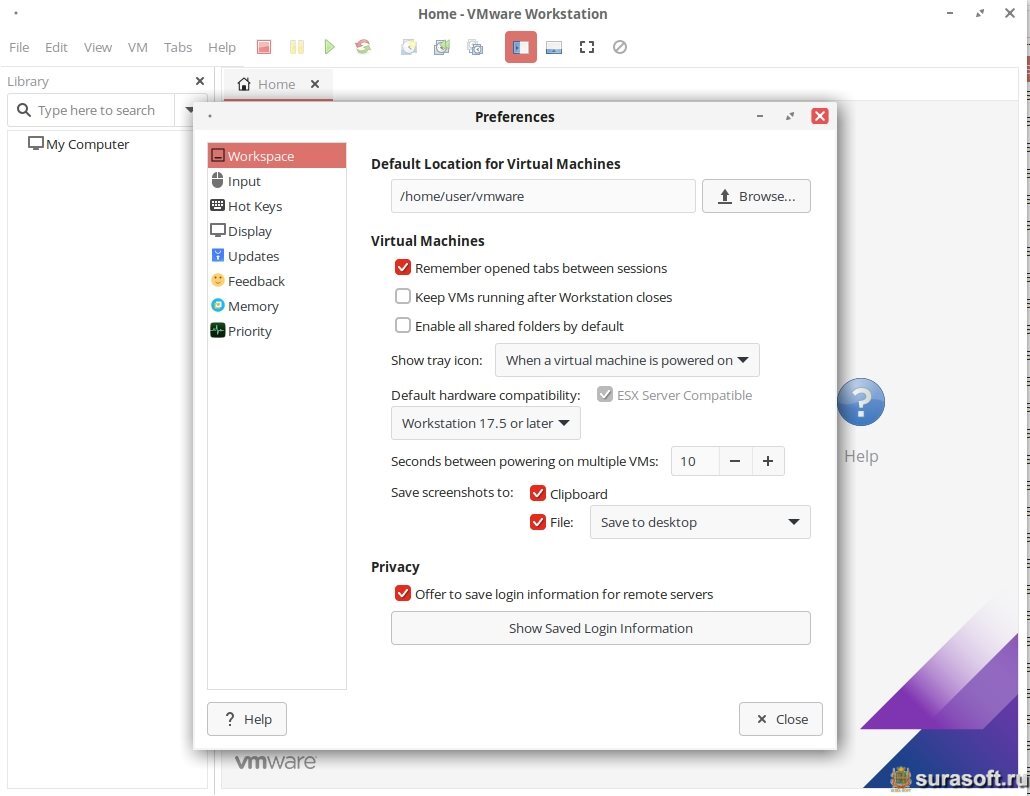Click Show Saved Login Information button

tap(600, 628)
